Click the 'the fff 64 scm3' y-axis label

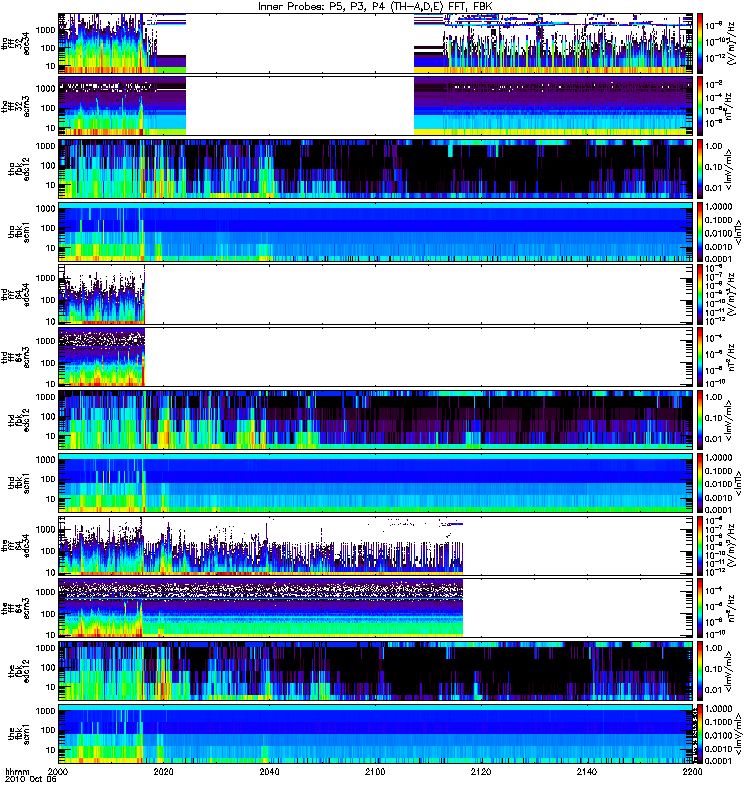tap(15, 608)
